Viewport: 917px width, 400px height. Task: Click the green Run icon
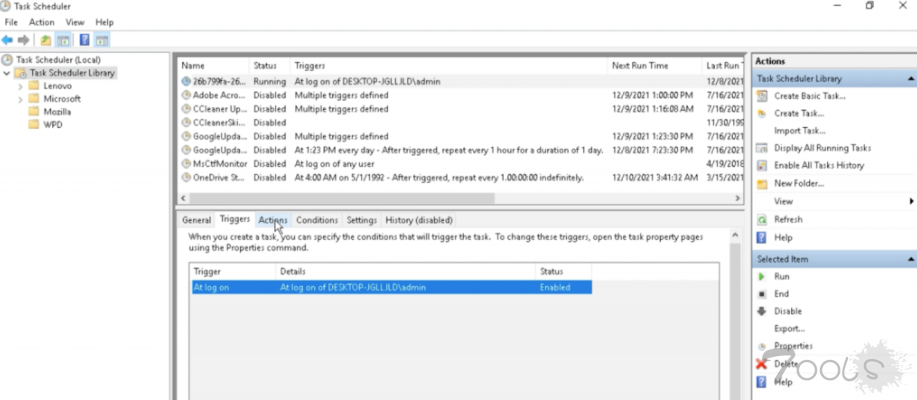click(763, 276)
